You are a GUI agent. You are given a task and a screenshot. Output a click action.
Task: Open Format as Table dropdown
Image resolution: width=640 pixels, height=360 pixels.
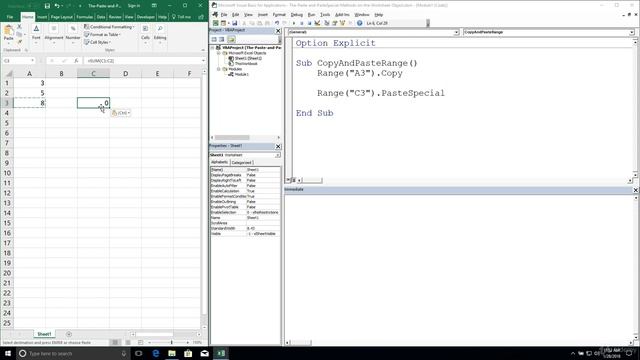click(102, 35)
